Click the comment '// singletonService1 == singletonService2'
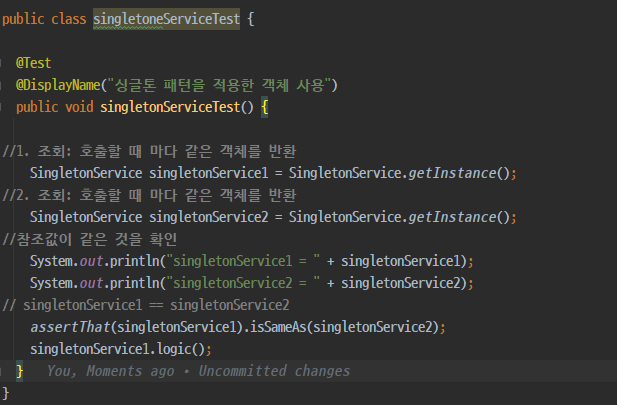Screen dimensions: 617x405 146,305
